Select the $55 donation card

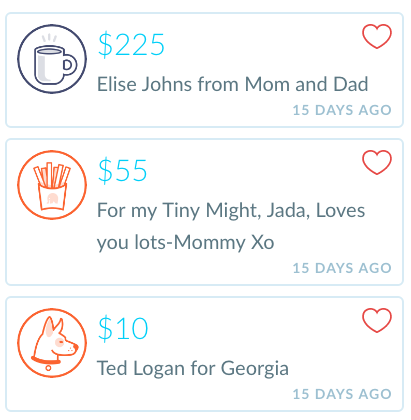click(205, 212)
